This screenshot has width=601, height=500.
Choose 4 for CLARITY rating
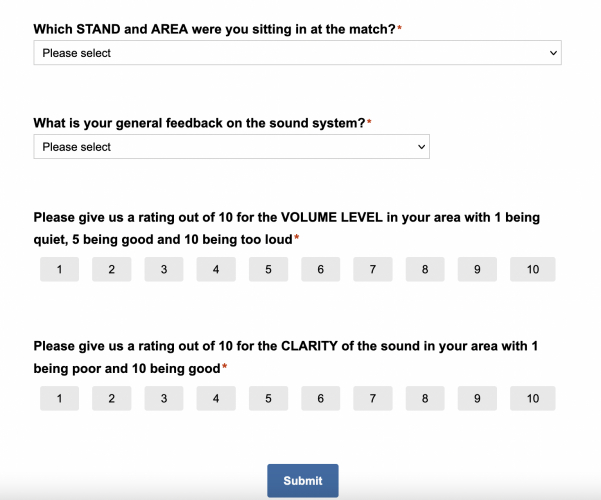coord(216,399)
